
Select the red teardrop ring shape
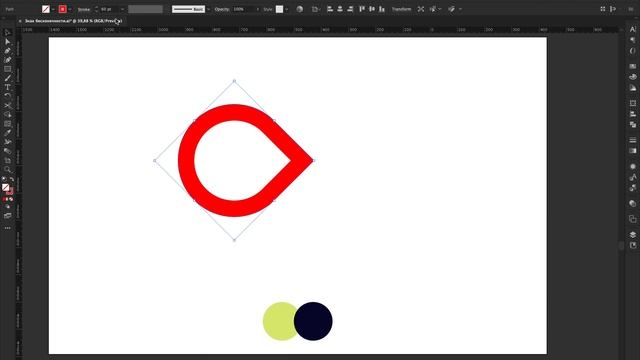pos(186,160)
